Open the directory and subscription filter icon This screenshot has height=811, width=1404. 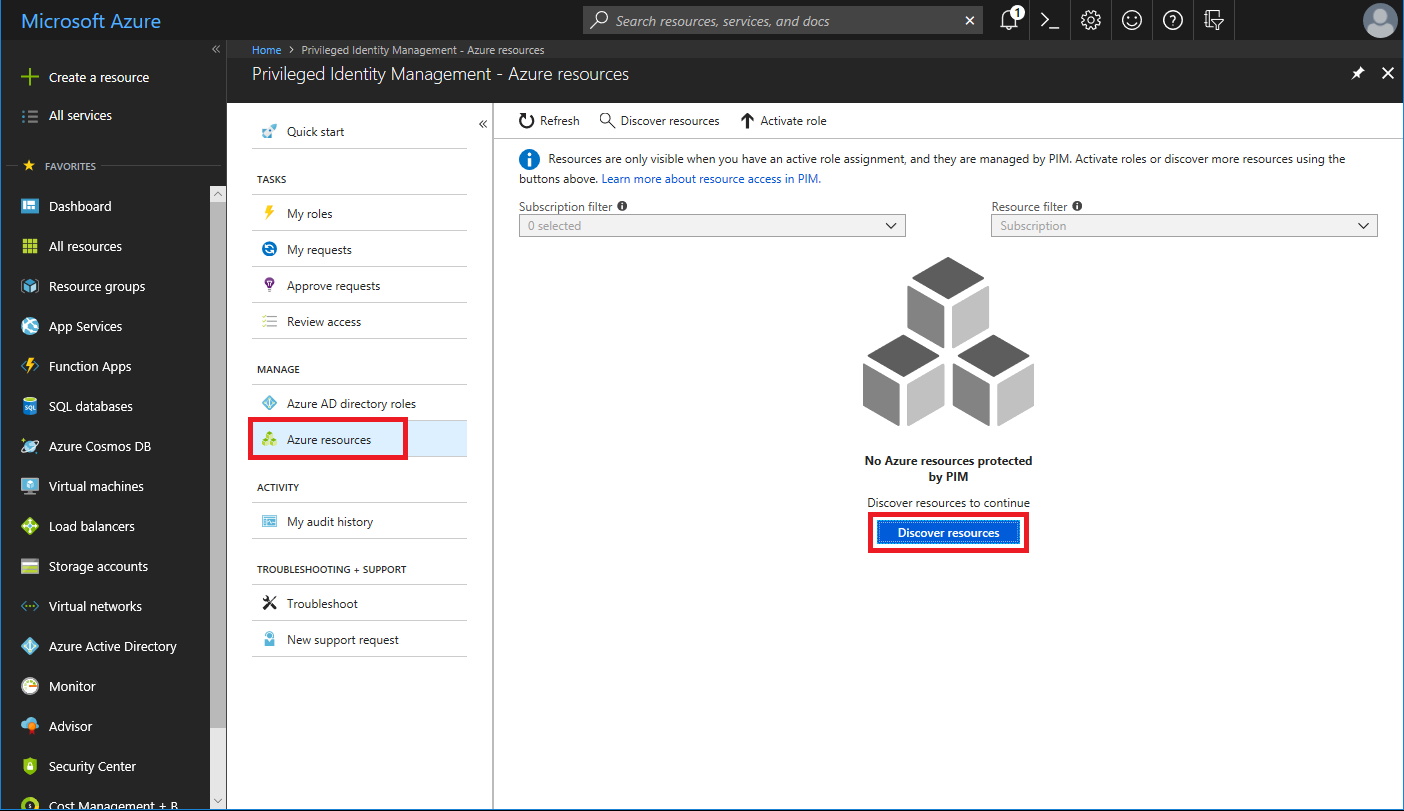click(1214, 20)
